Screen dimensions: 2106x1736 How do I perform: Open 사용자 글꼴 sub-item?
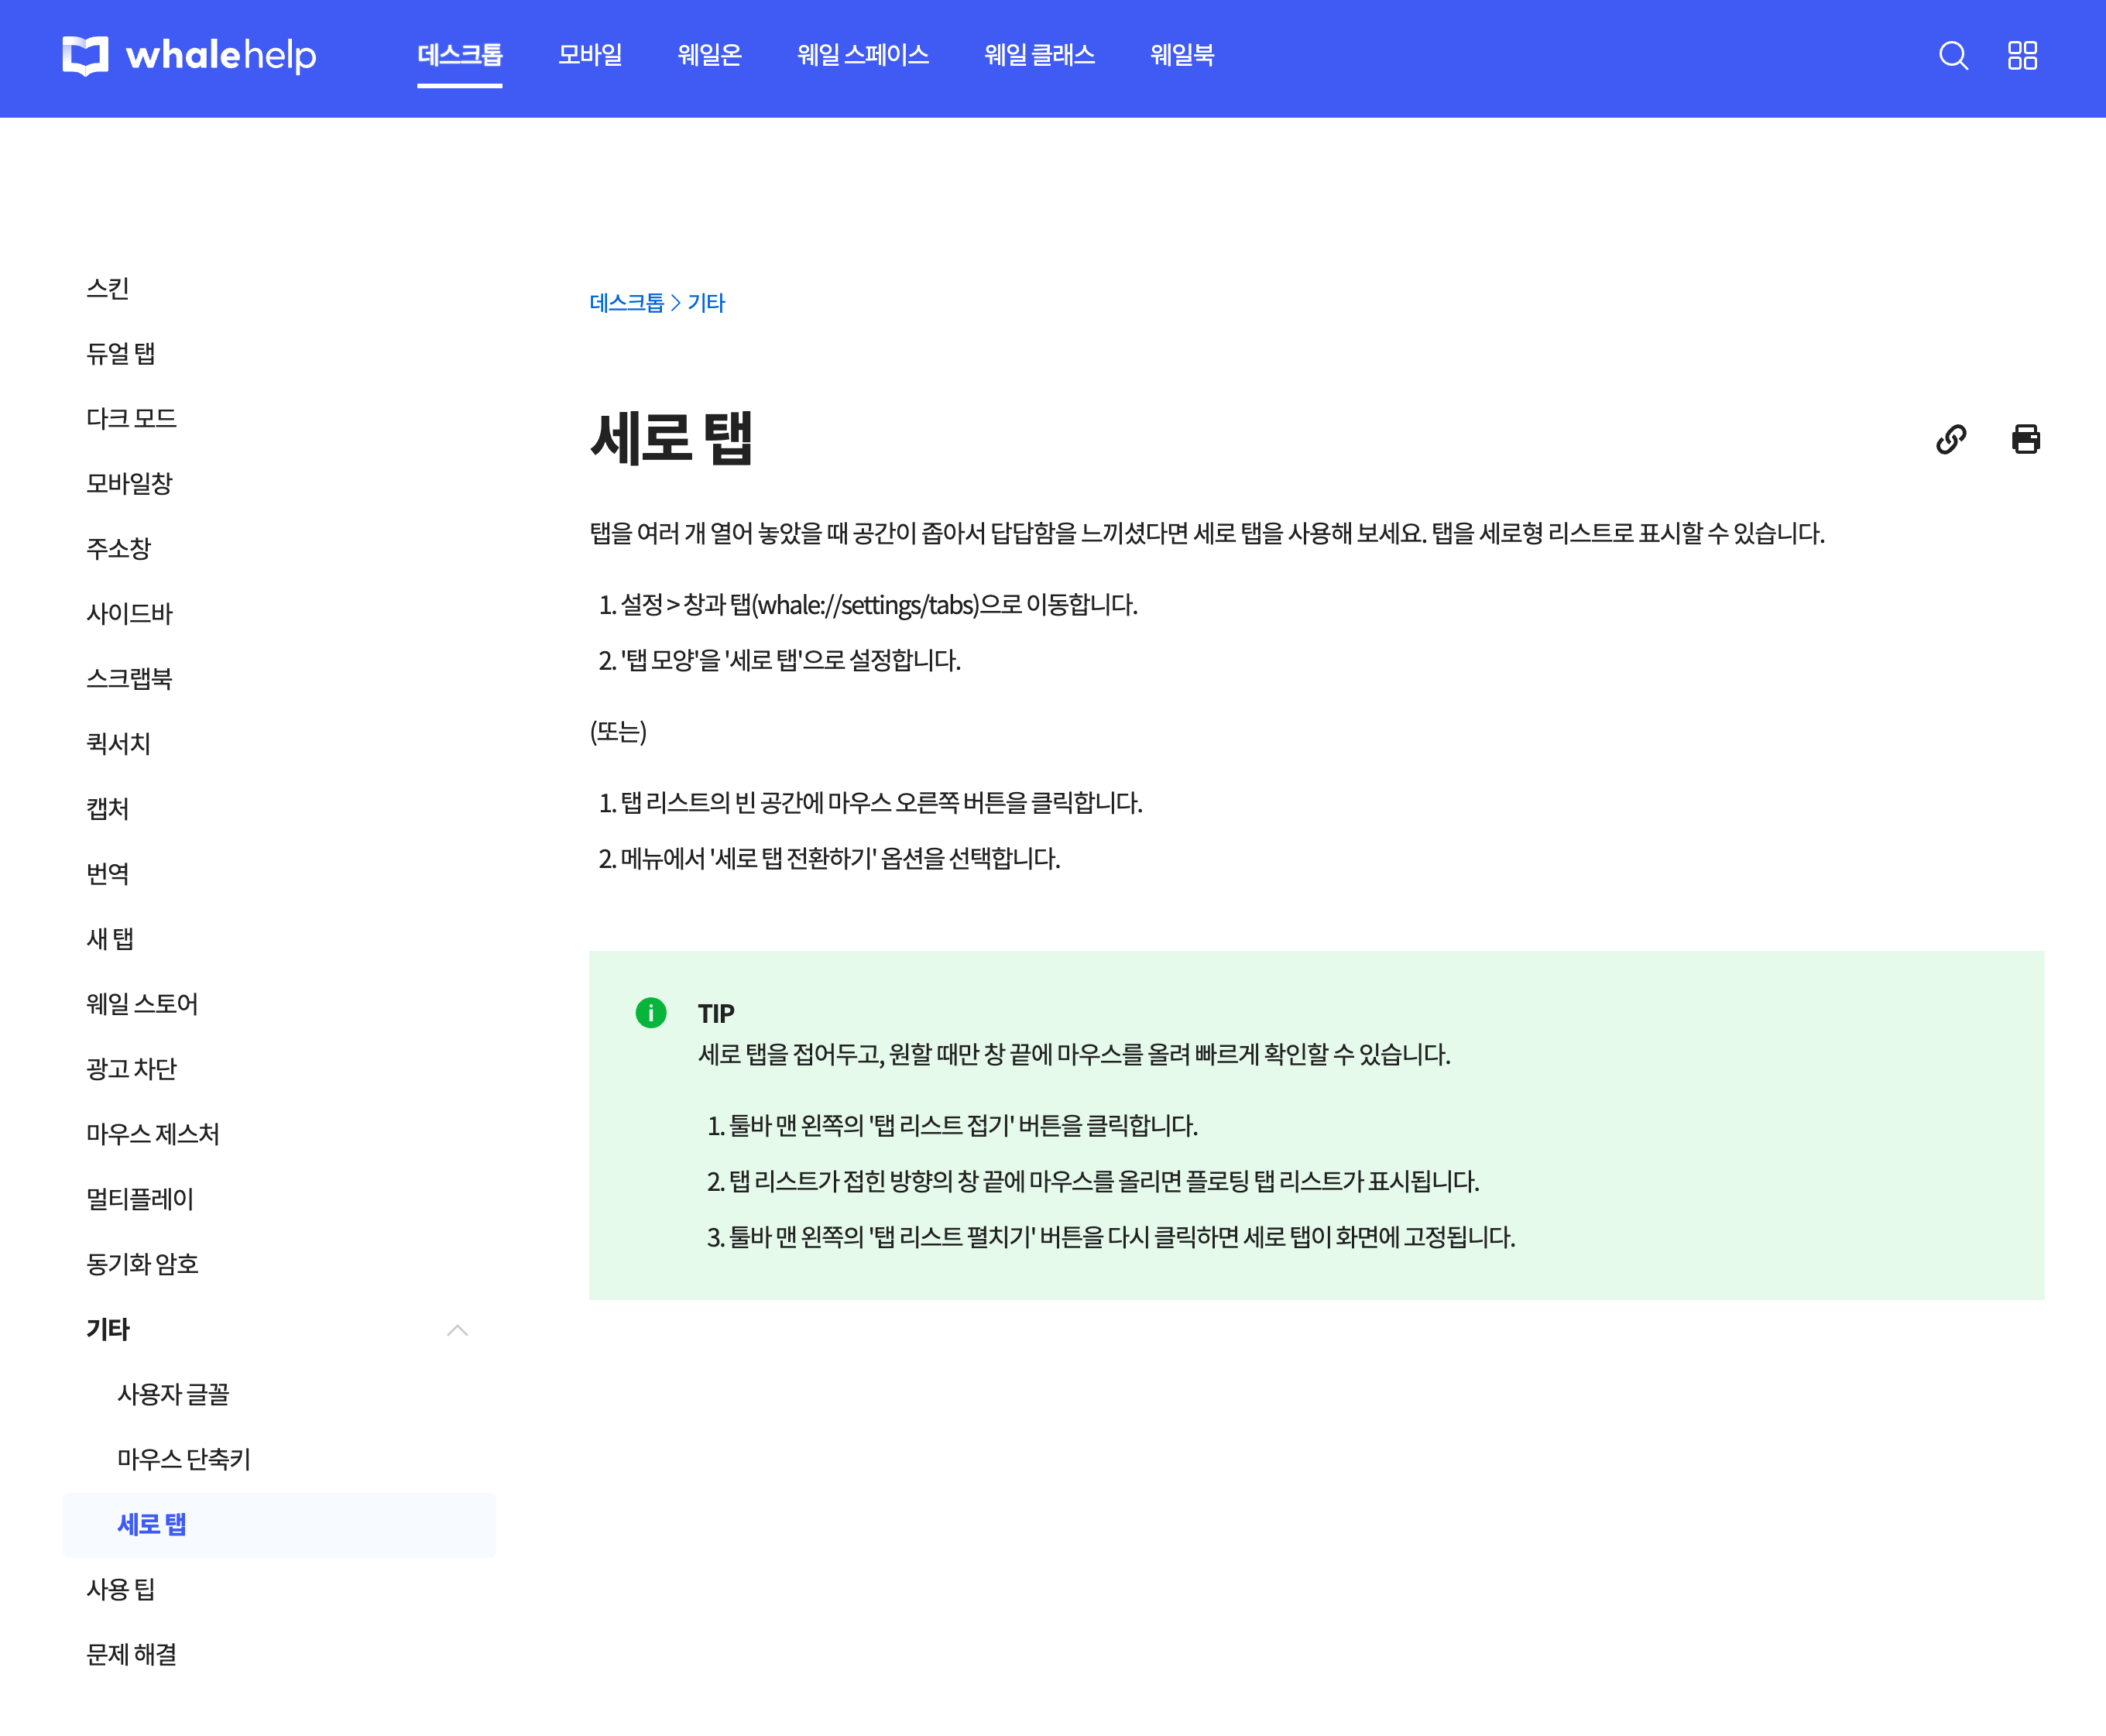pos(174,1395)
